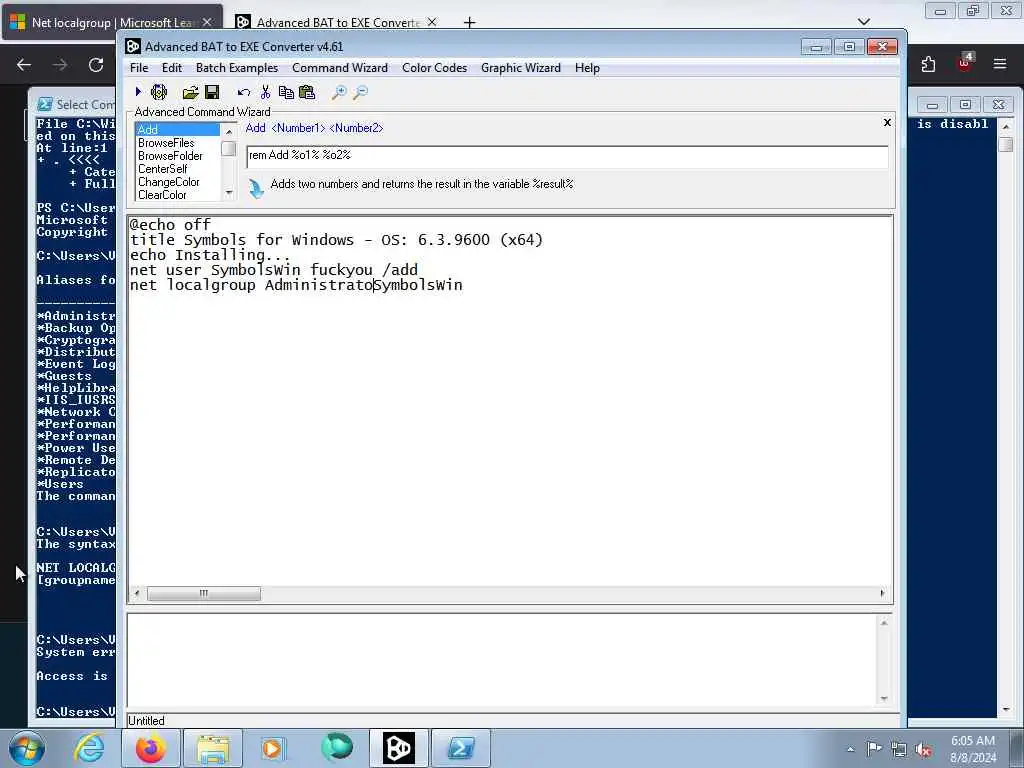Open the File menu

pos(139,68)
